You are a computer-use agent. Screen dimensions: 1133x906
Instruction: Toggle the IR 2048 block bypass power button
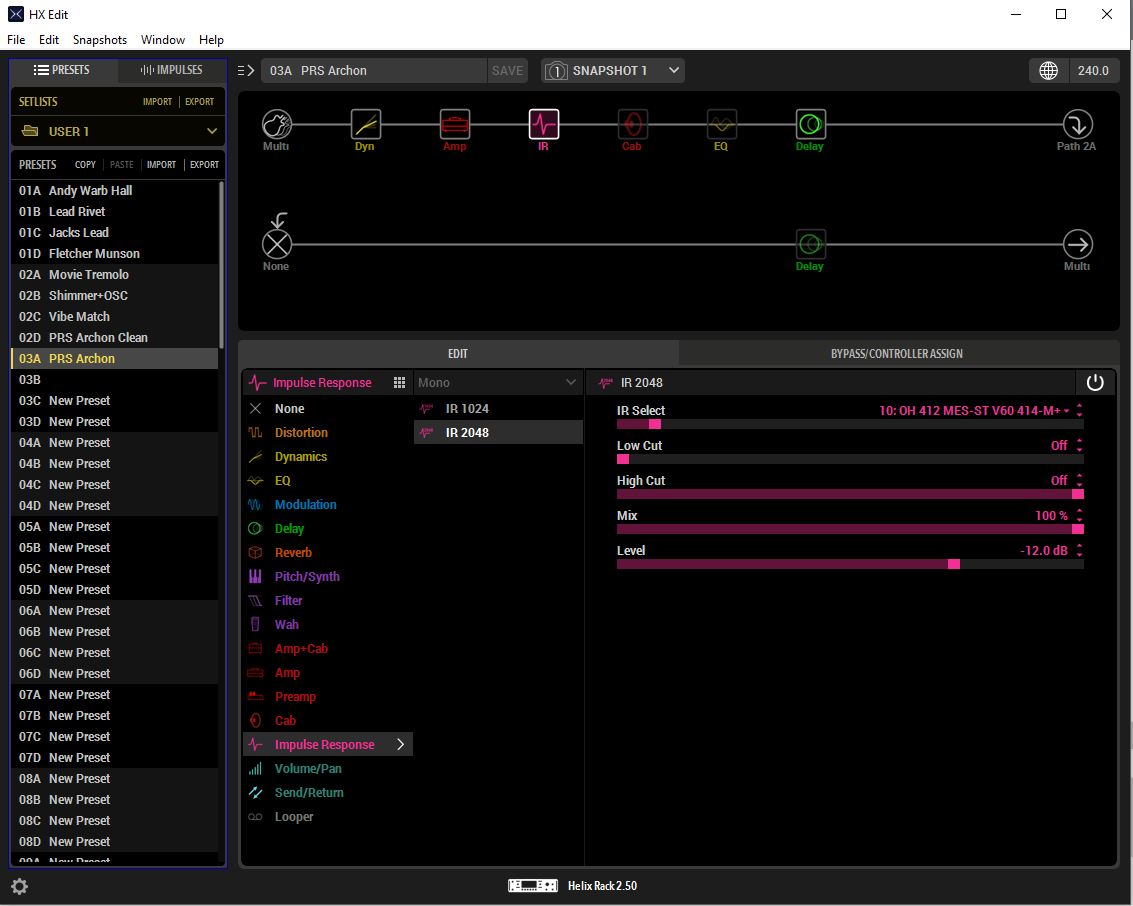tap(1095, 383)
